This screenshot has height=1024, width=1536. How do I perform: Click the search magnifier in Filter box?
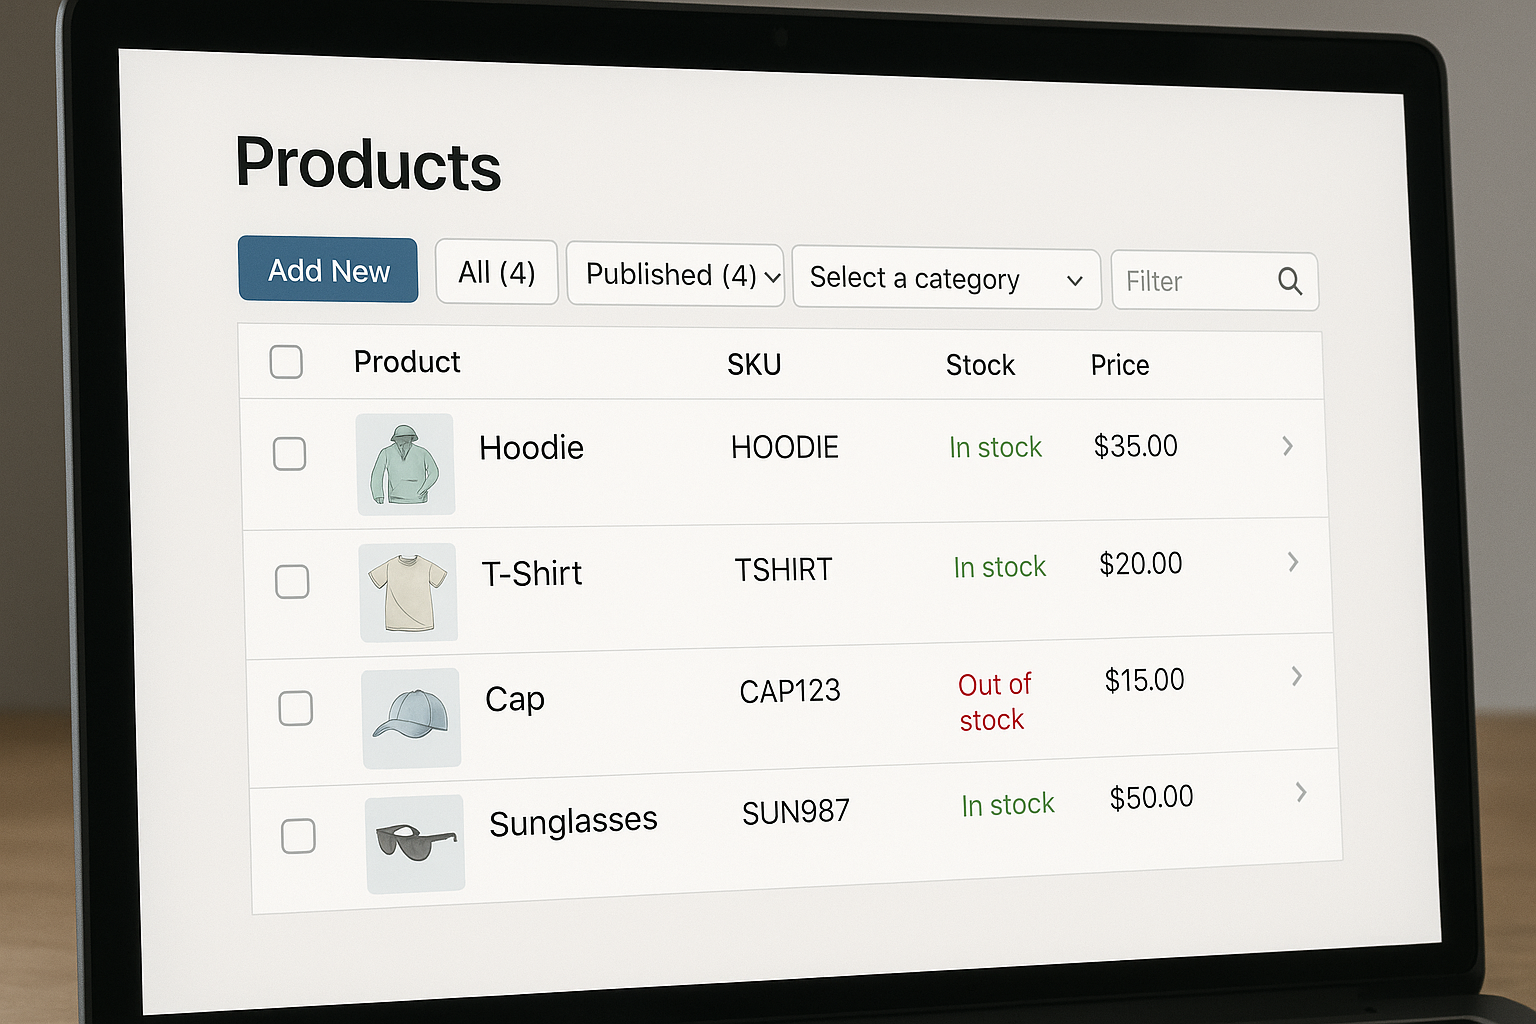pyautogui.click(x=1289, y=281)
